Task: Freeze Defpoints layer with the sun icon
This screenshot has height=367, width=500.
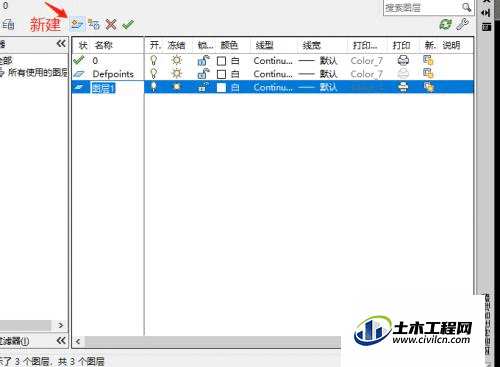Action: [177, 74]
